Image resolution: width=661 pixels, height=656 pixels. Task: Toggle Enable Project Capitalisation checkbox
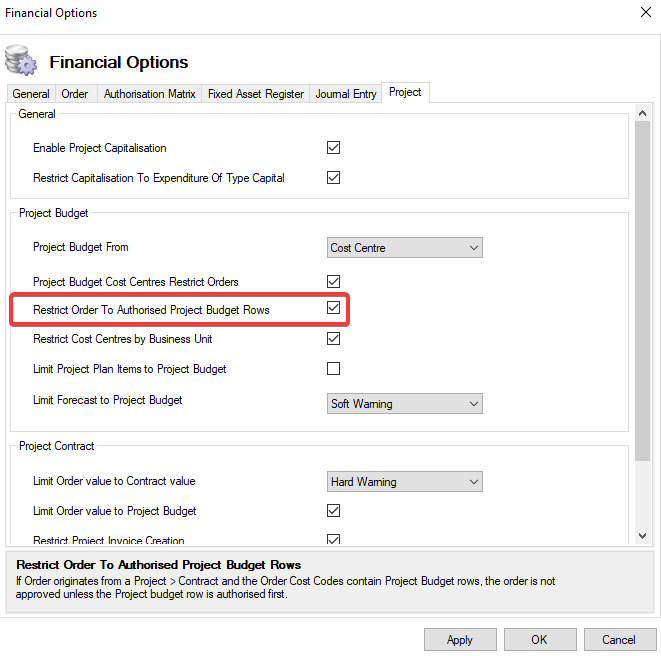click(334, 148)
